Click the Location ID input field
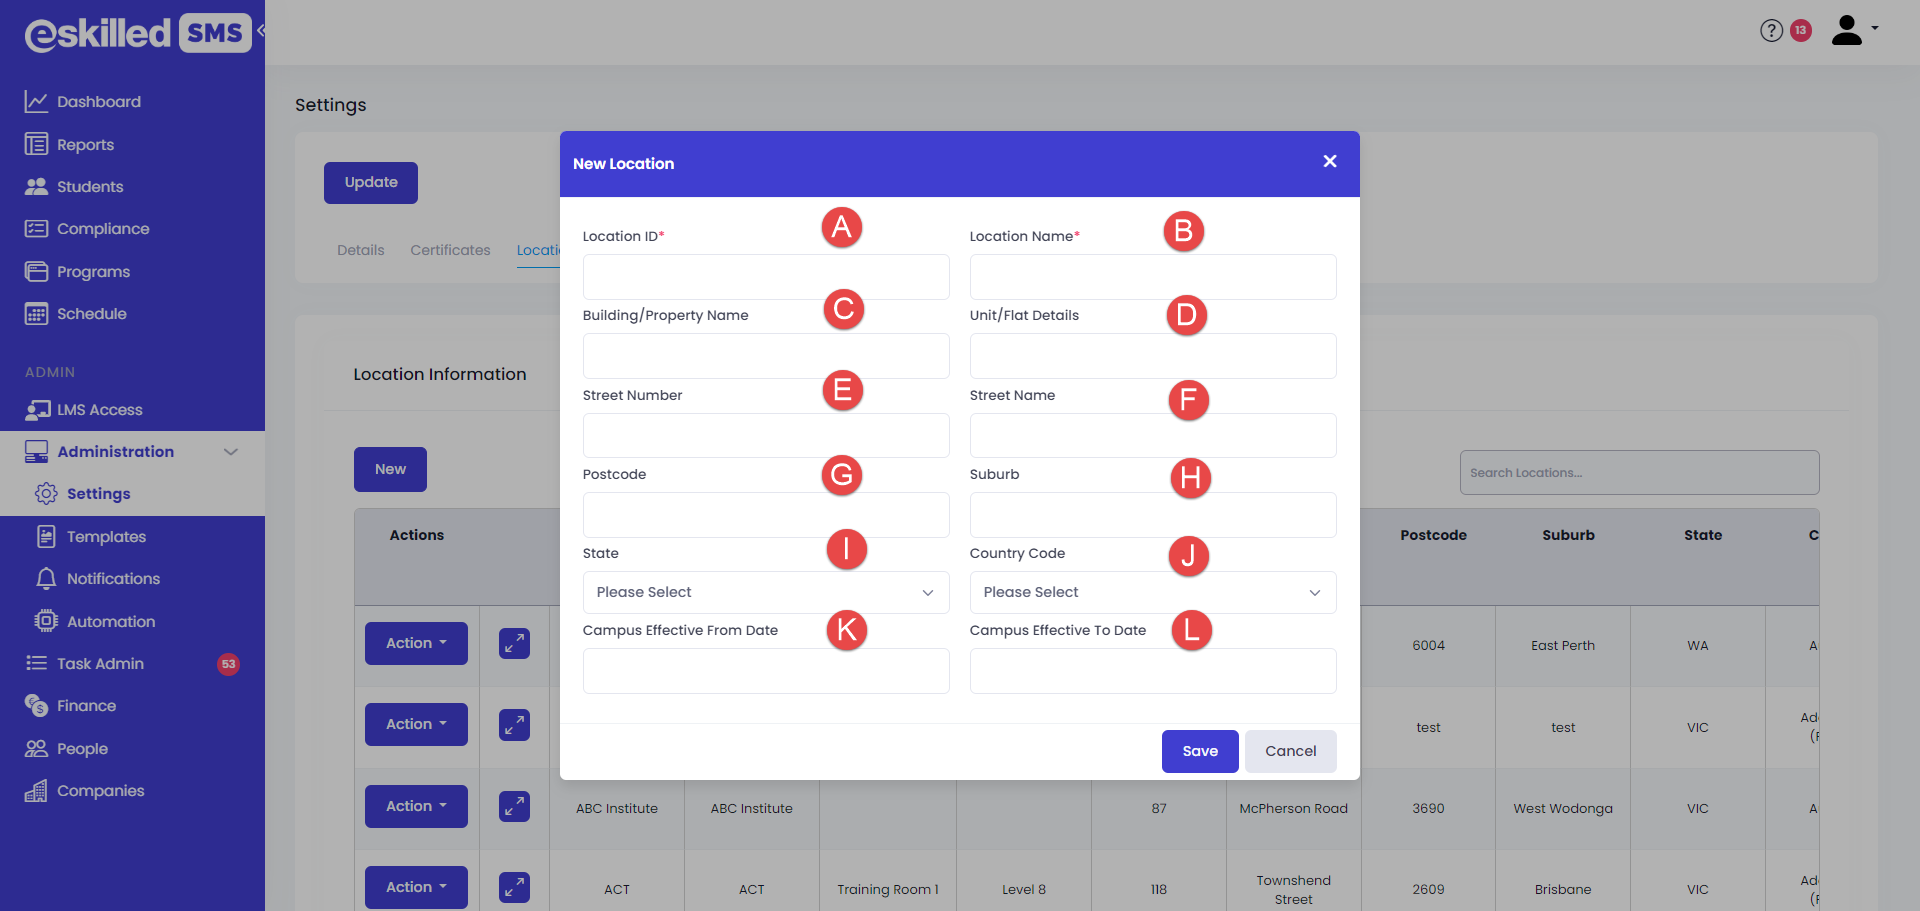The image size is (1920, 911). [765, 277]
